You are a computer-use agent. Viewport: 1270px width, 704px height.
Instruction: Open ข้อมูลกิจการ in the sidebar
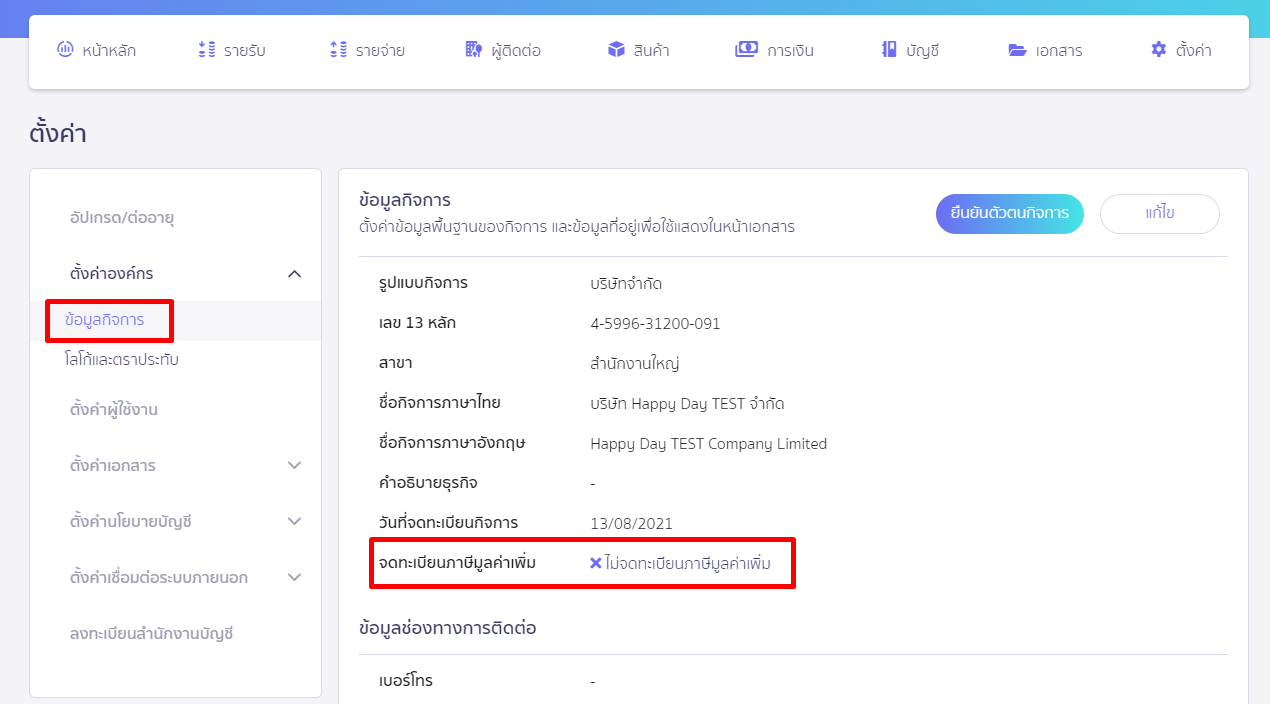105,321
